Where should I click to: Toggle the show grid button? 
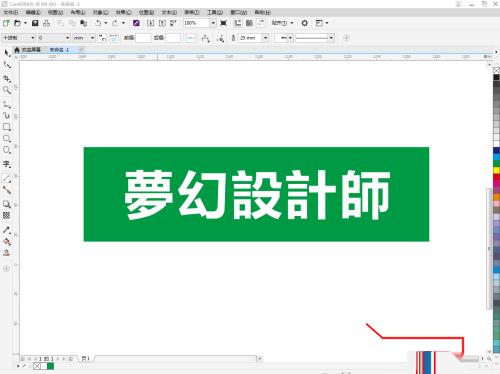point(249,23)
